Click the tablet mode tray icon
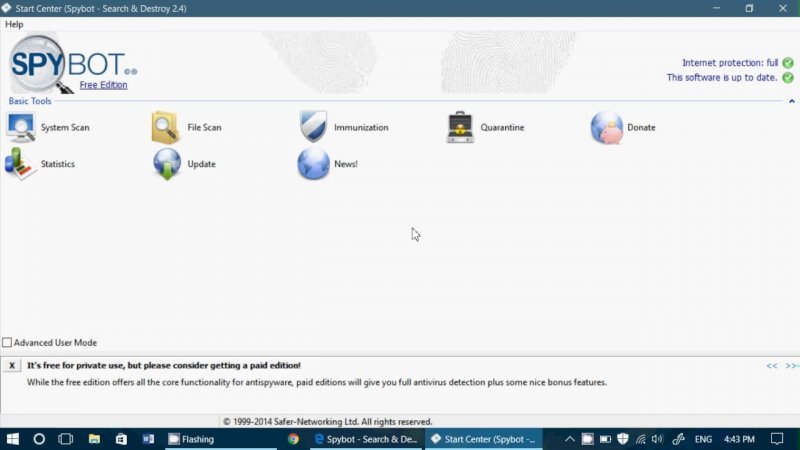Screen dimensions: 800x450 (x=587, y=439)
